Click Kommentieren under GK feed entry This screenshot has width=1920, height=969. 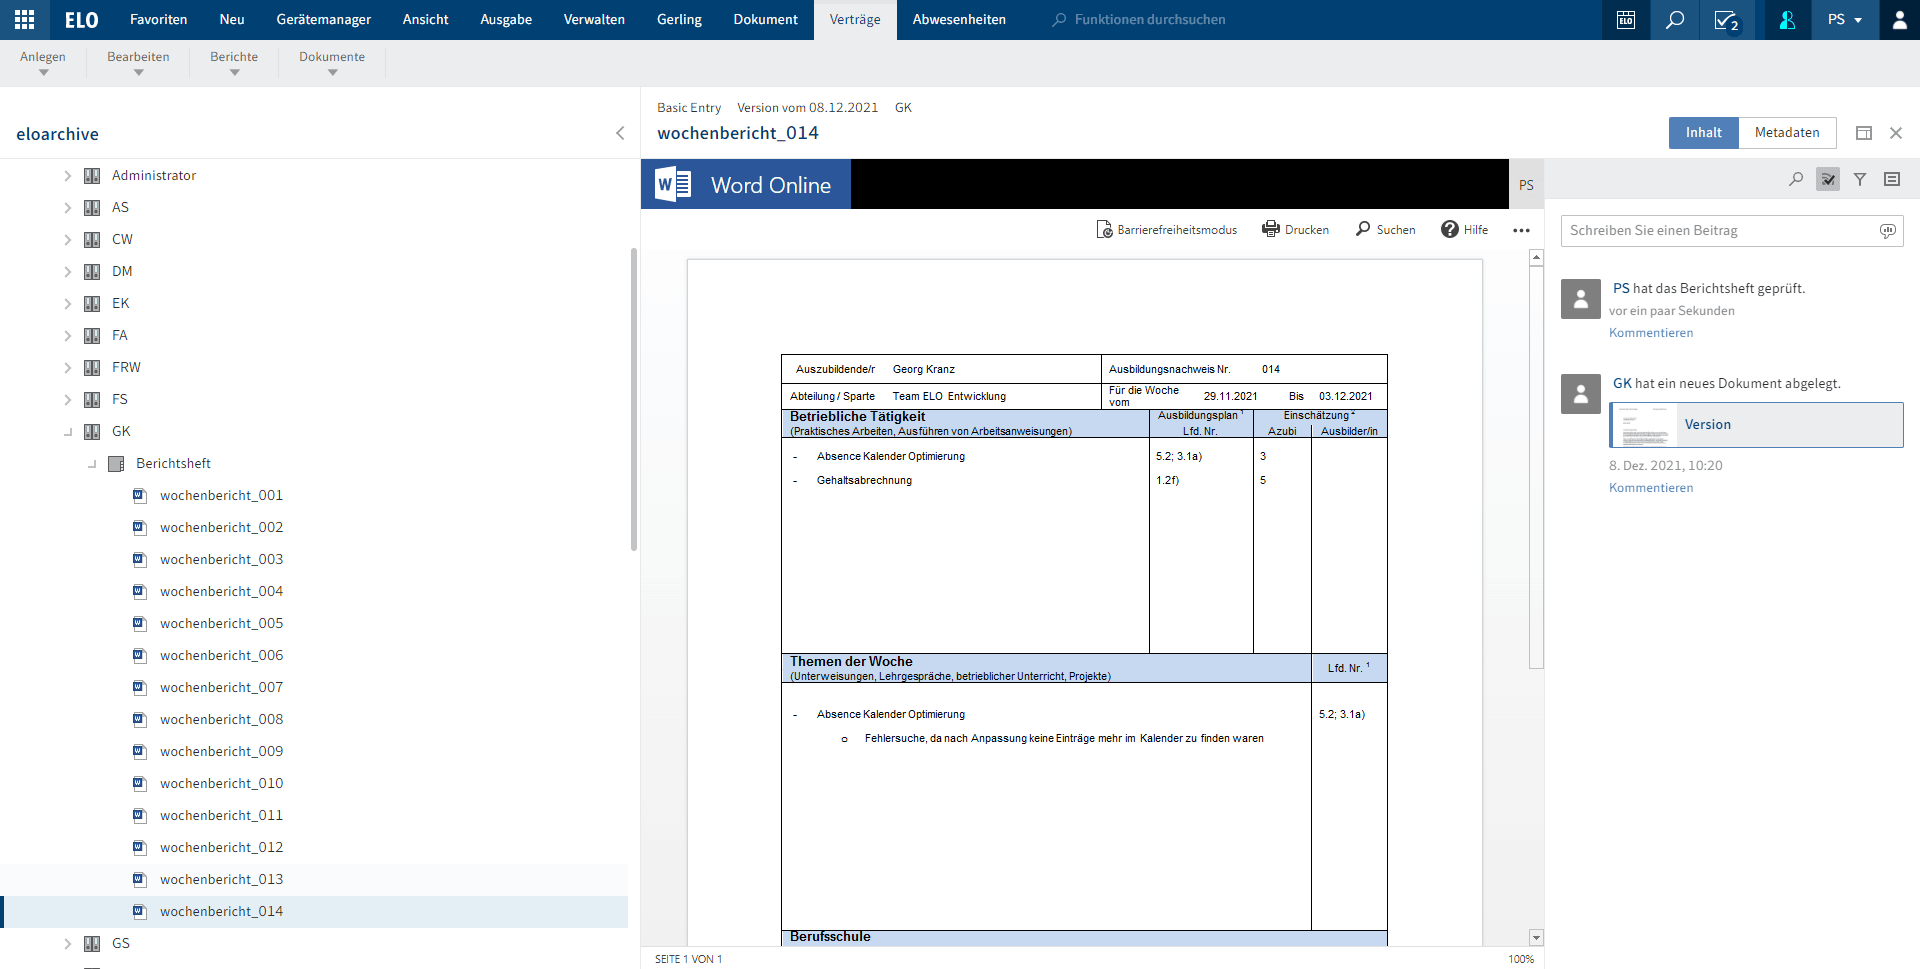tap(1651, 488)
